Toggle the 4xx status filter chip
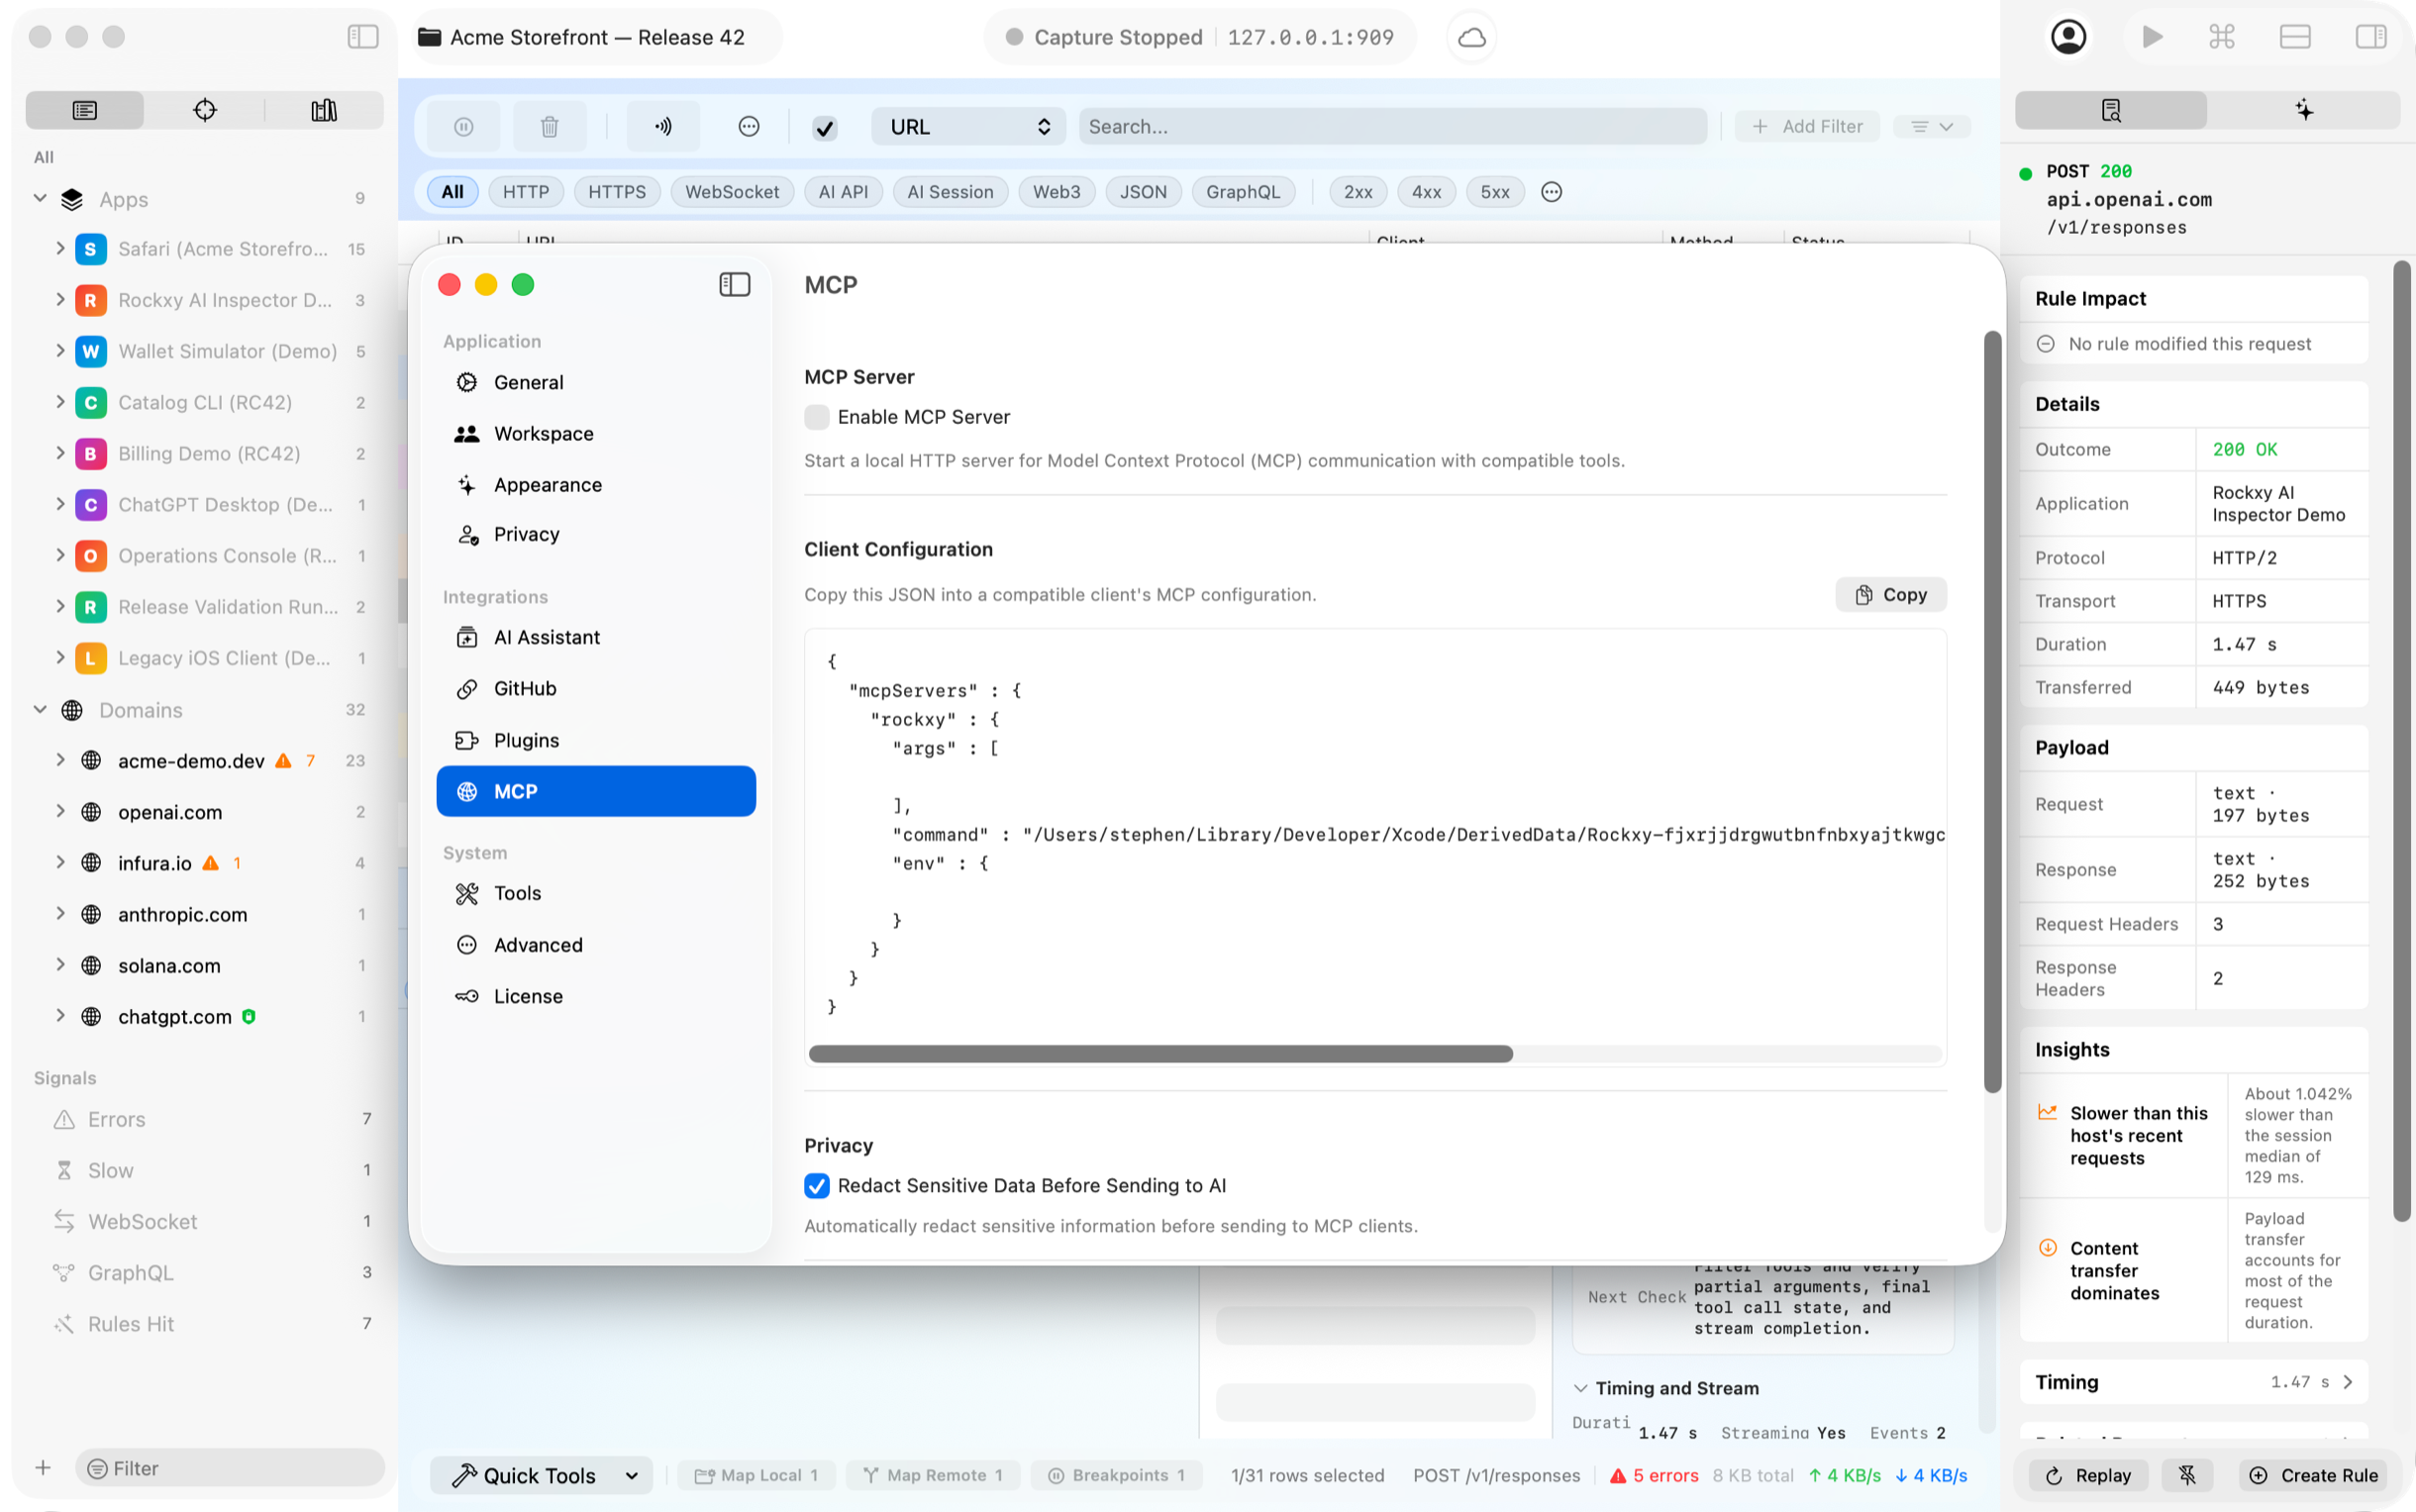 [1426, 192]
